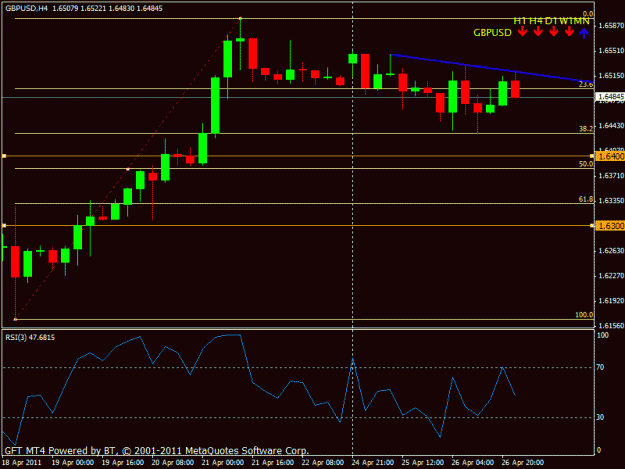Click the Fibonacci 50.0 level label
Screen dimensions: 625x469
(x=586, y=164)
